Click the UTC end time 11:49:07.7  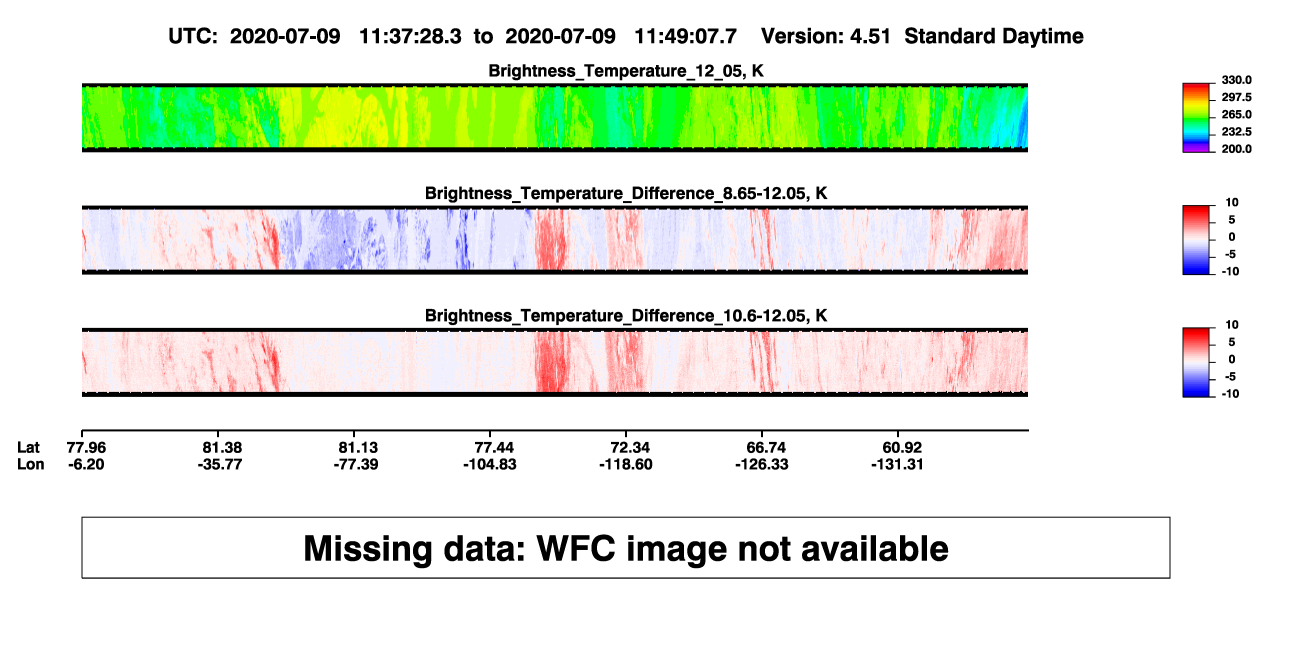pos(686,37)
